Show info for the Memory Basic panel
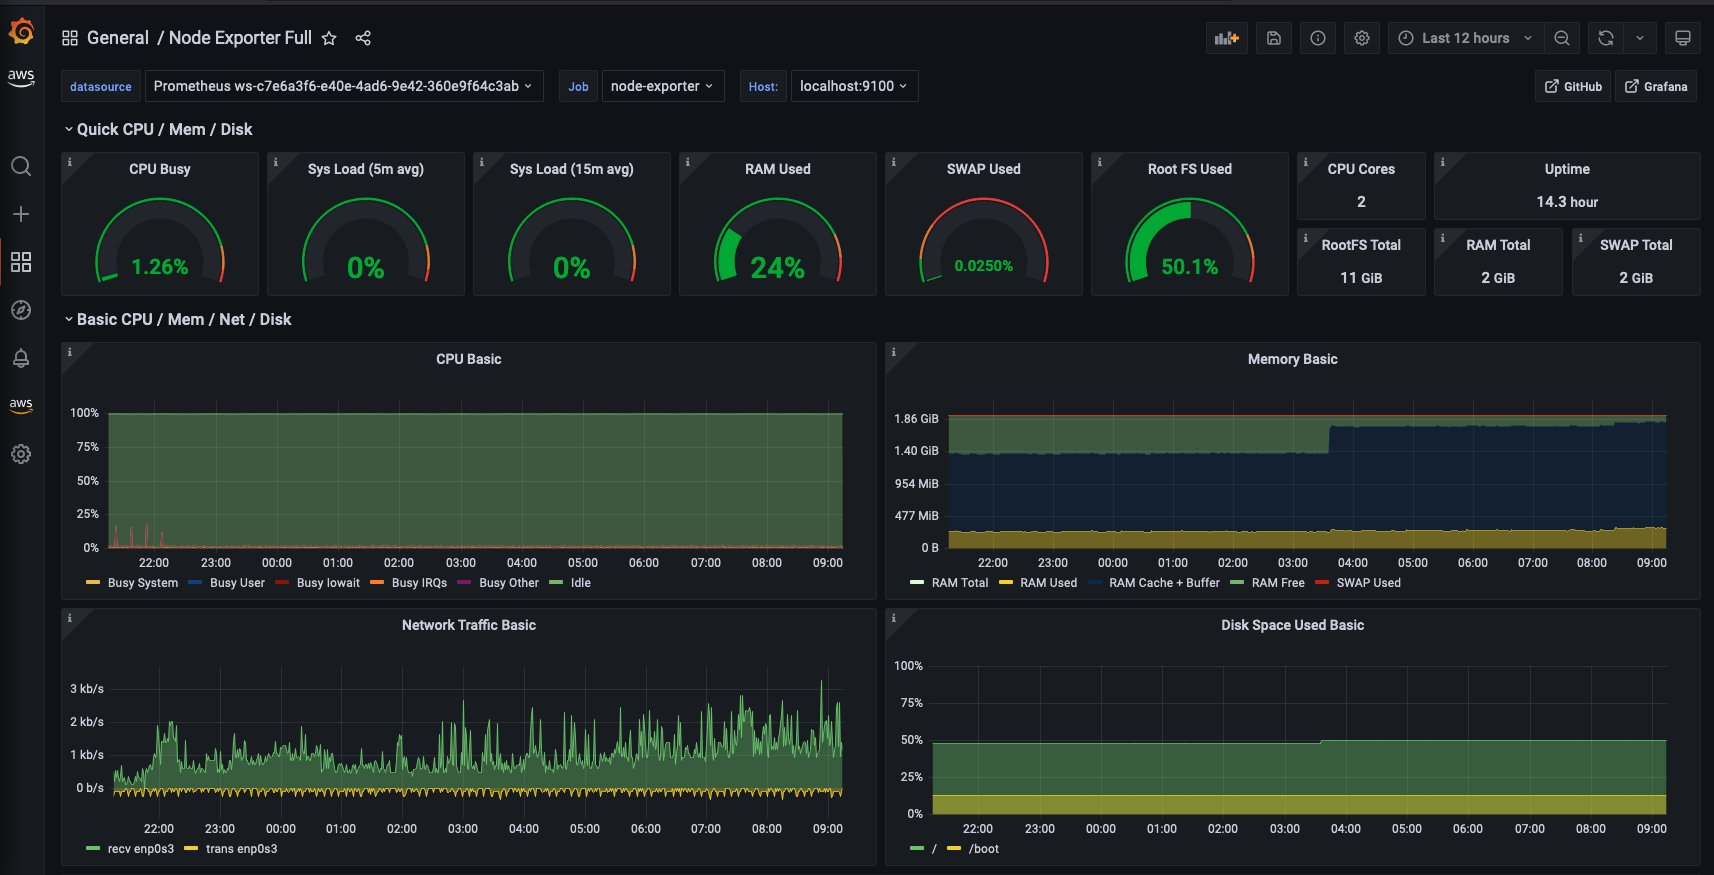Viewport: 1714px width, 875px height. (x=894, y=352)
